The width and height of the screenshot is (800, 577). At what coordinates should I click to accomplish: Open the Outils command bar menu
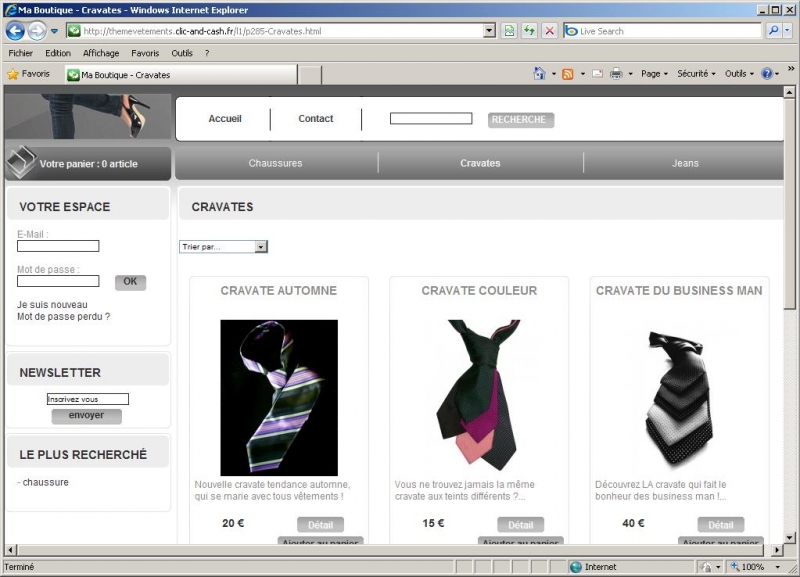click(739, 74)
